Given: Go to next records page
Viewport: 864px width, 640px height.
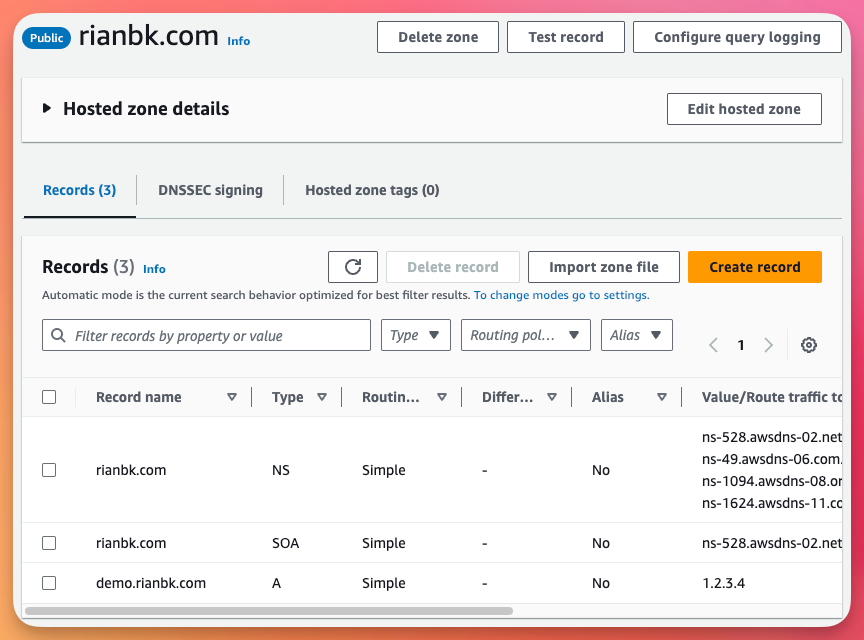Looking at the screenshot, I should (x=769, y=345).
